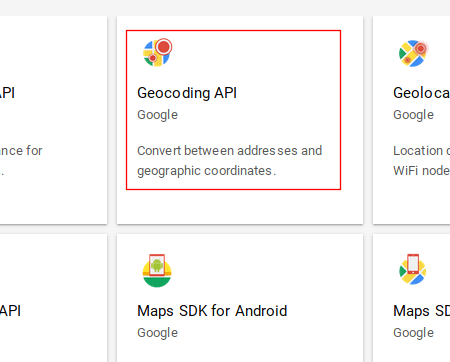Screen dimensions: 450x362
Task: Click Google vendor label under Geocoding API
Action: 158,115
